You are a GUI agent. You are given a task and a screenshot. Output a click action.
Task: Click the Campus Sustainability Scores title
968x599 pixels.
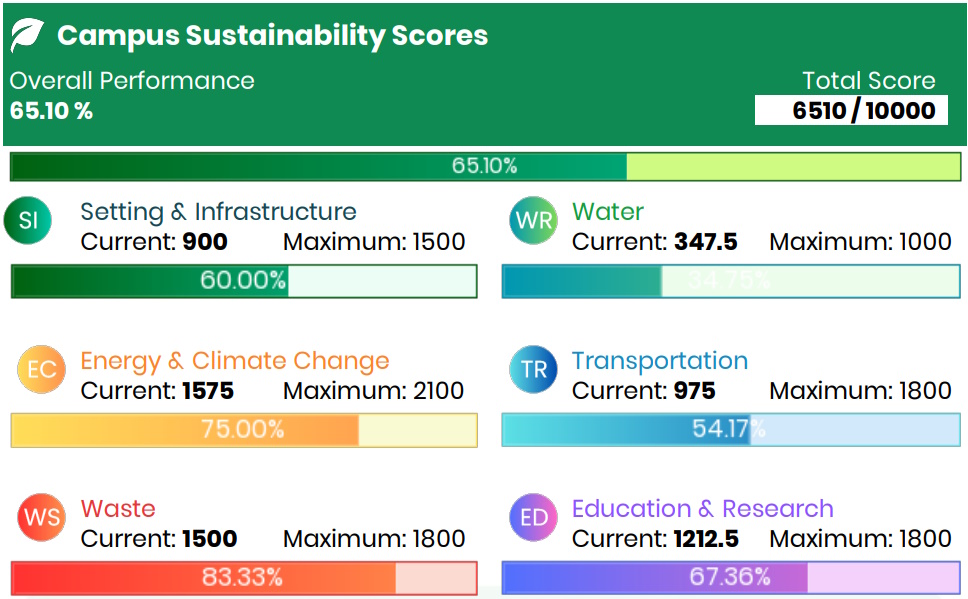[x=272, y=36]
